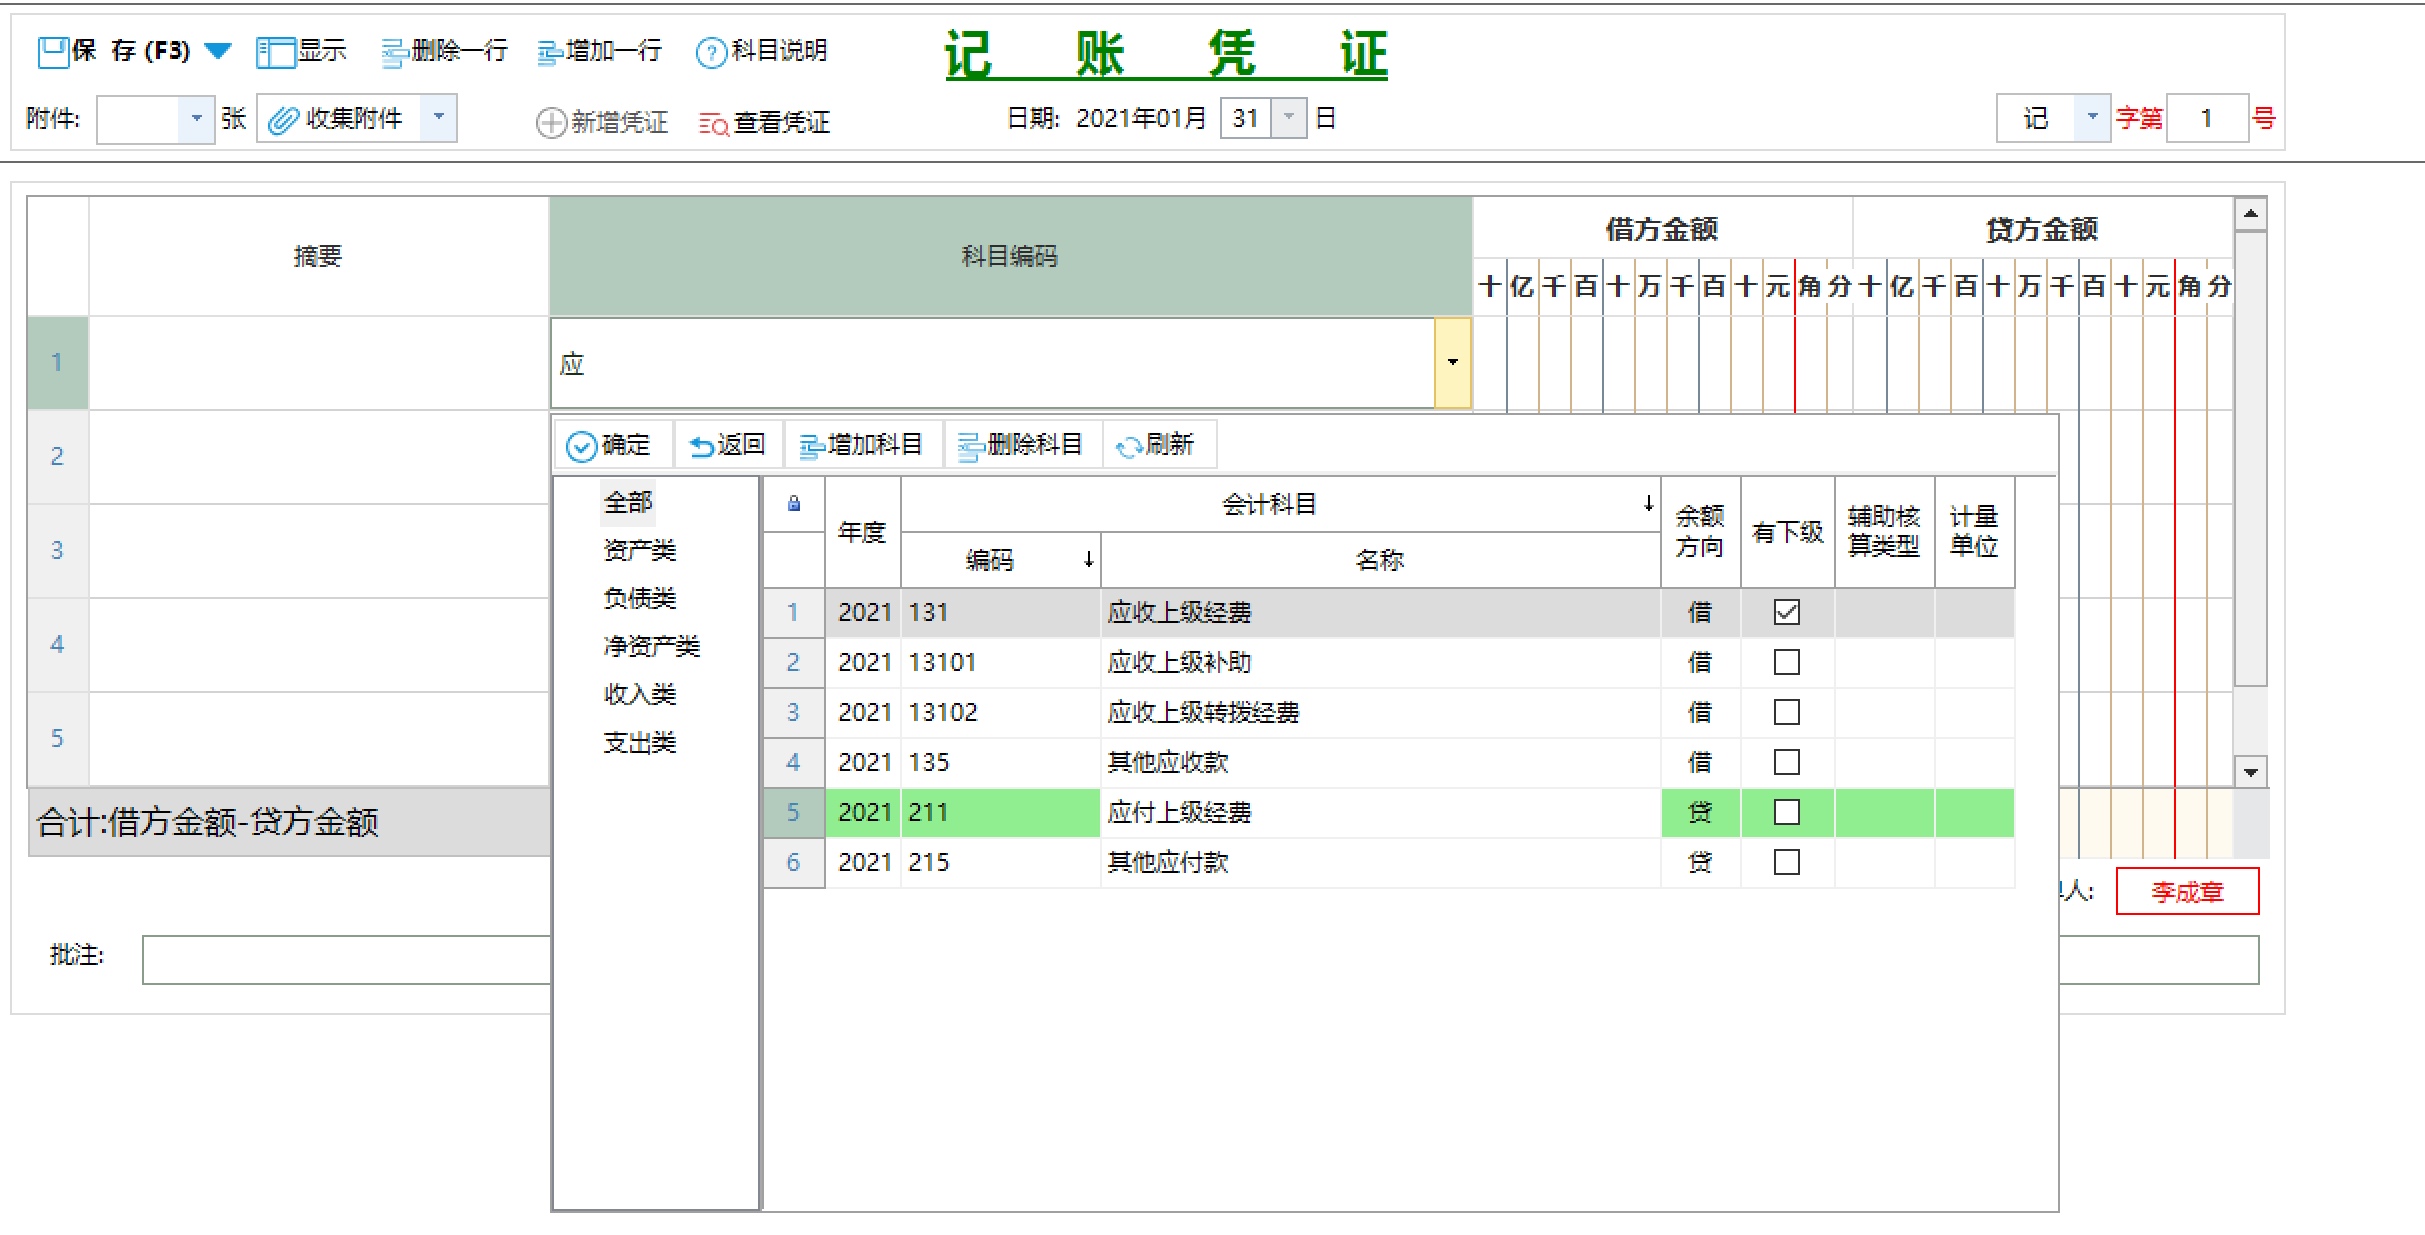Screen dimensions: 2425x1235
Task: Open the day 31 date dropdown
Action: (1289, 118)
